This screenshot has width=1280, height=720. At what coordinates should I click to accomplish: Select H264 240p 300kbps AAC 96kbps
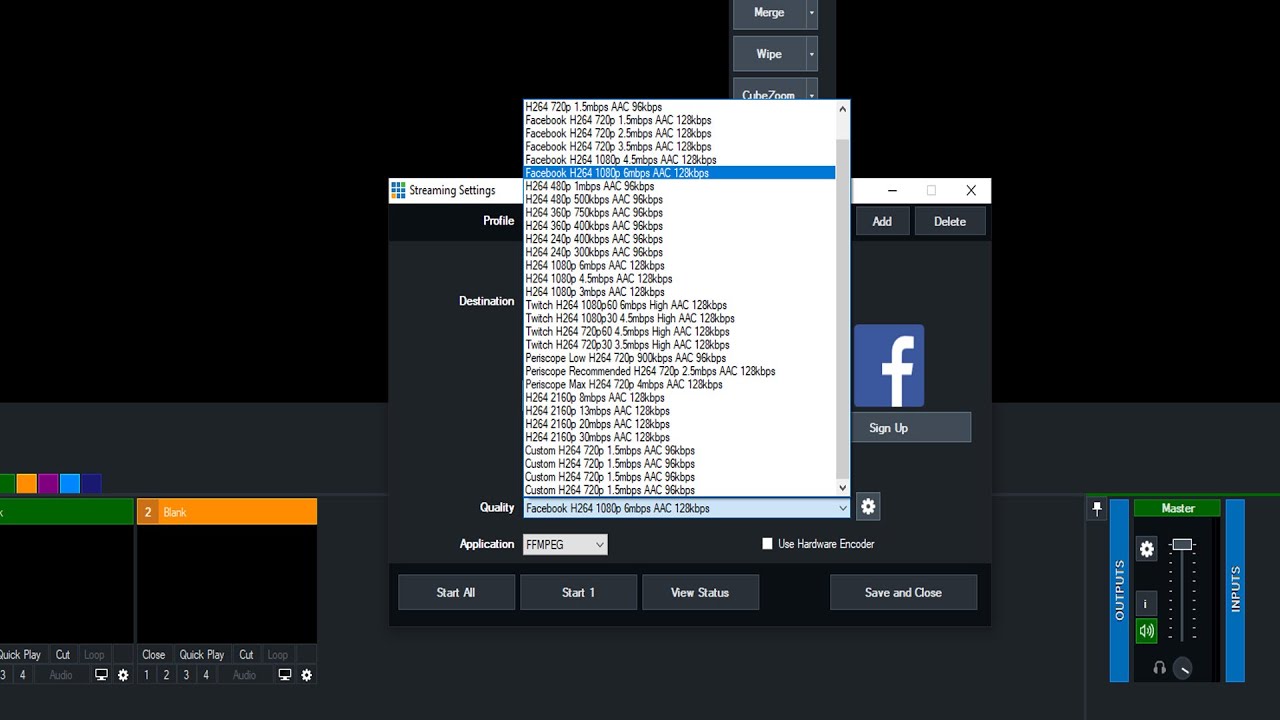tap(679, 252)
